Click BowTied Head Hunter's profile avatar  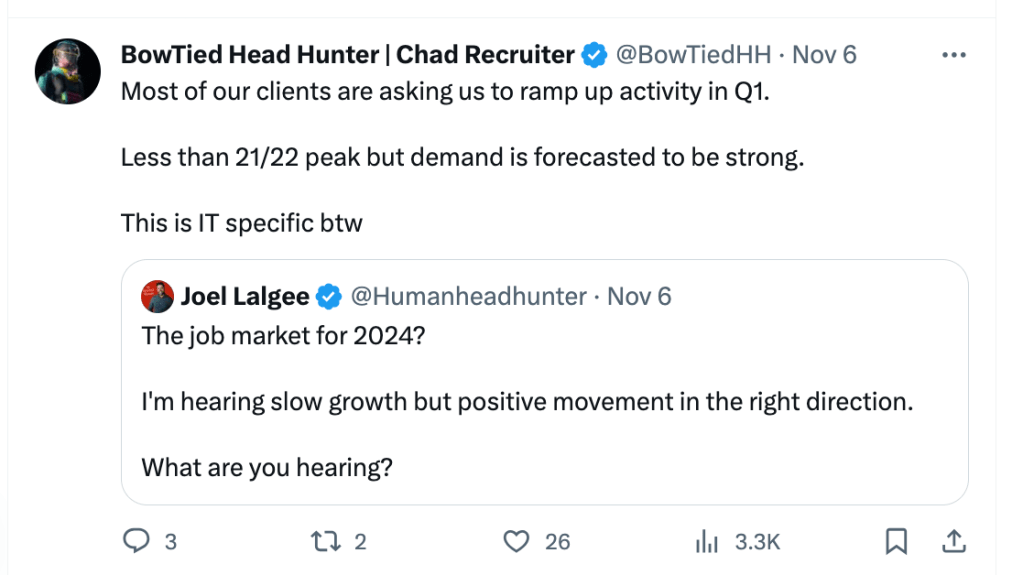coord(68,72)
